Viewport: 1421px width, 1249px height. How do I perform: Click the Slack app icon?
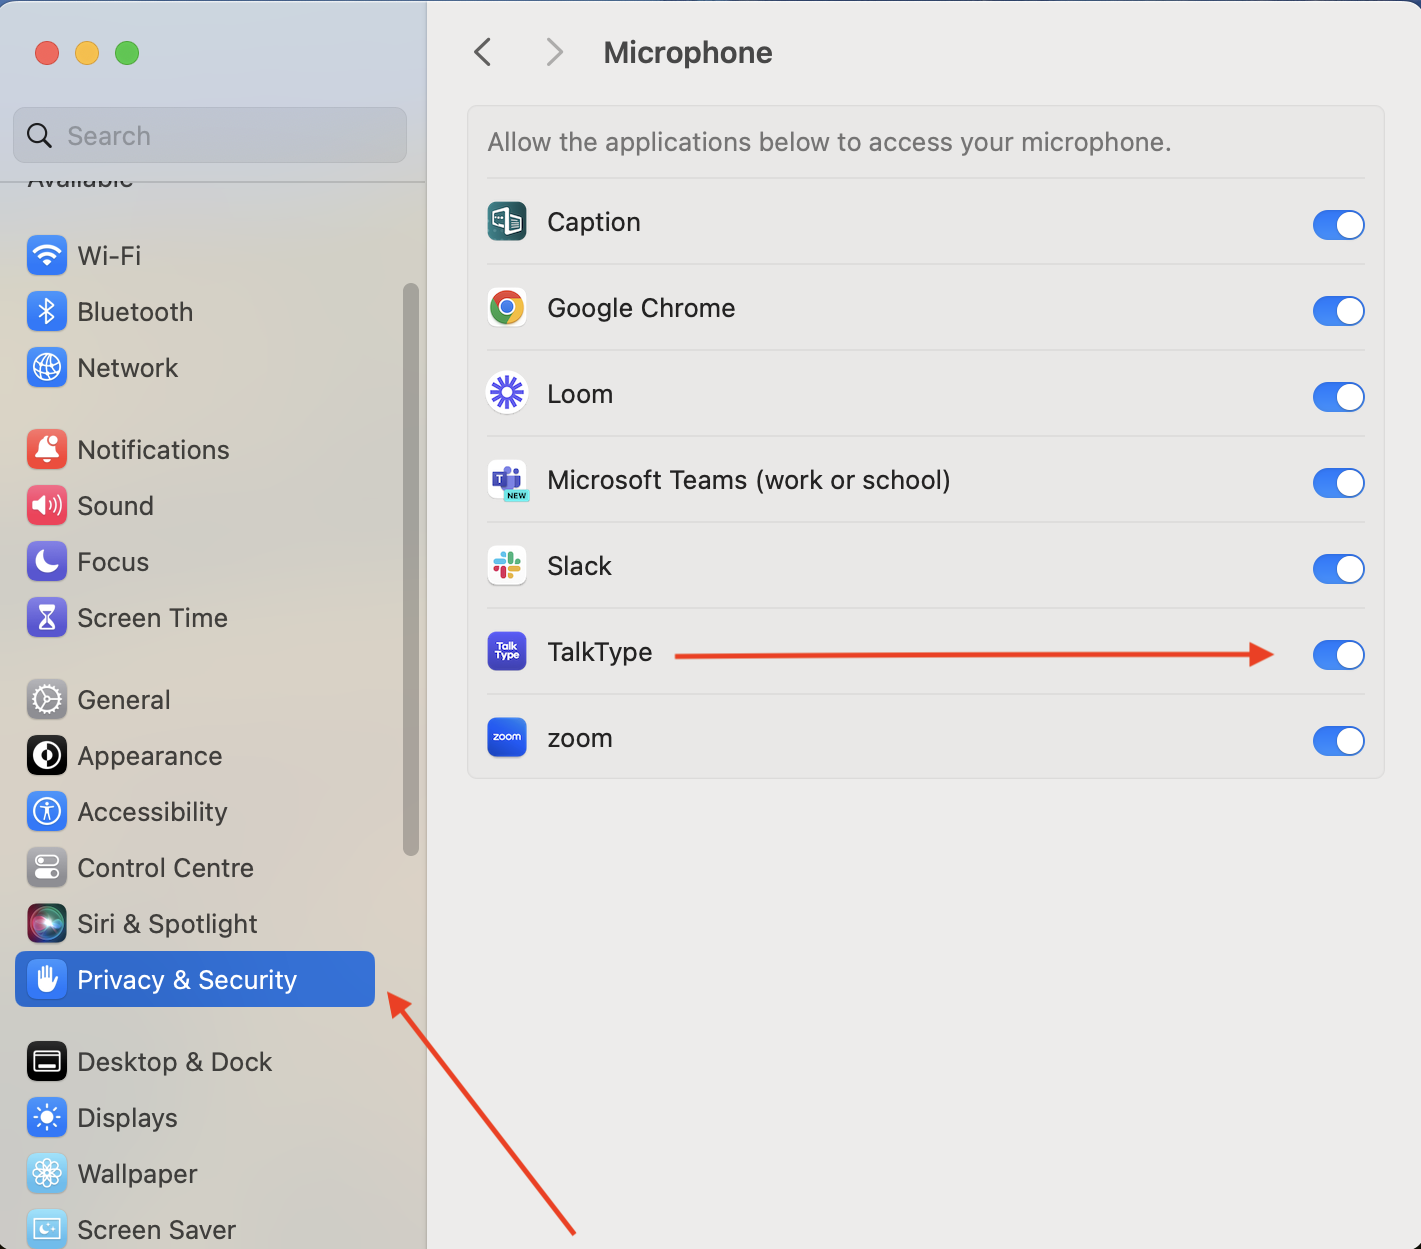pos(507,566)
